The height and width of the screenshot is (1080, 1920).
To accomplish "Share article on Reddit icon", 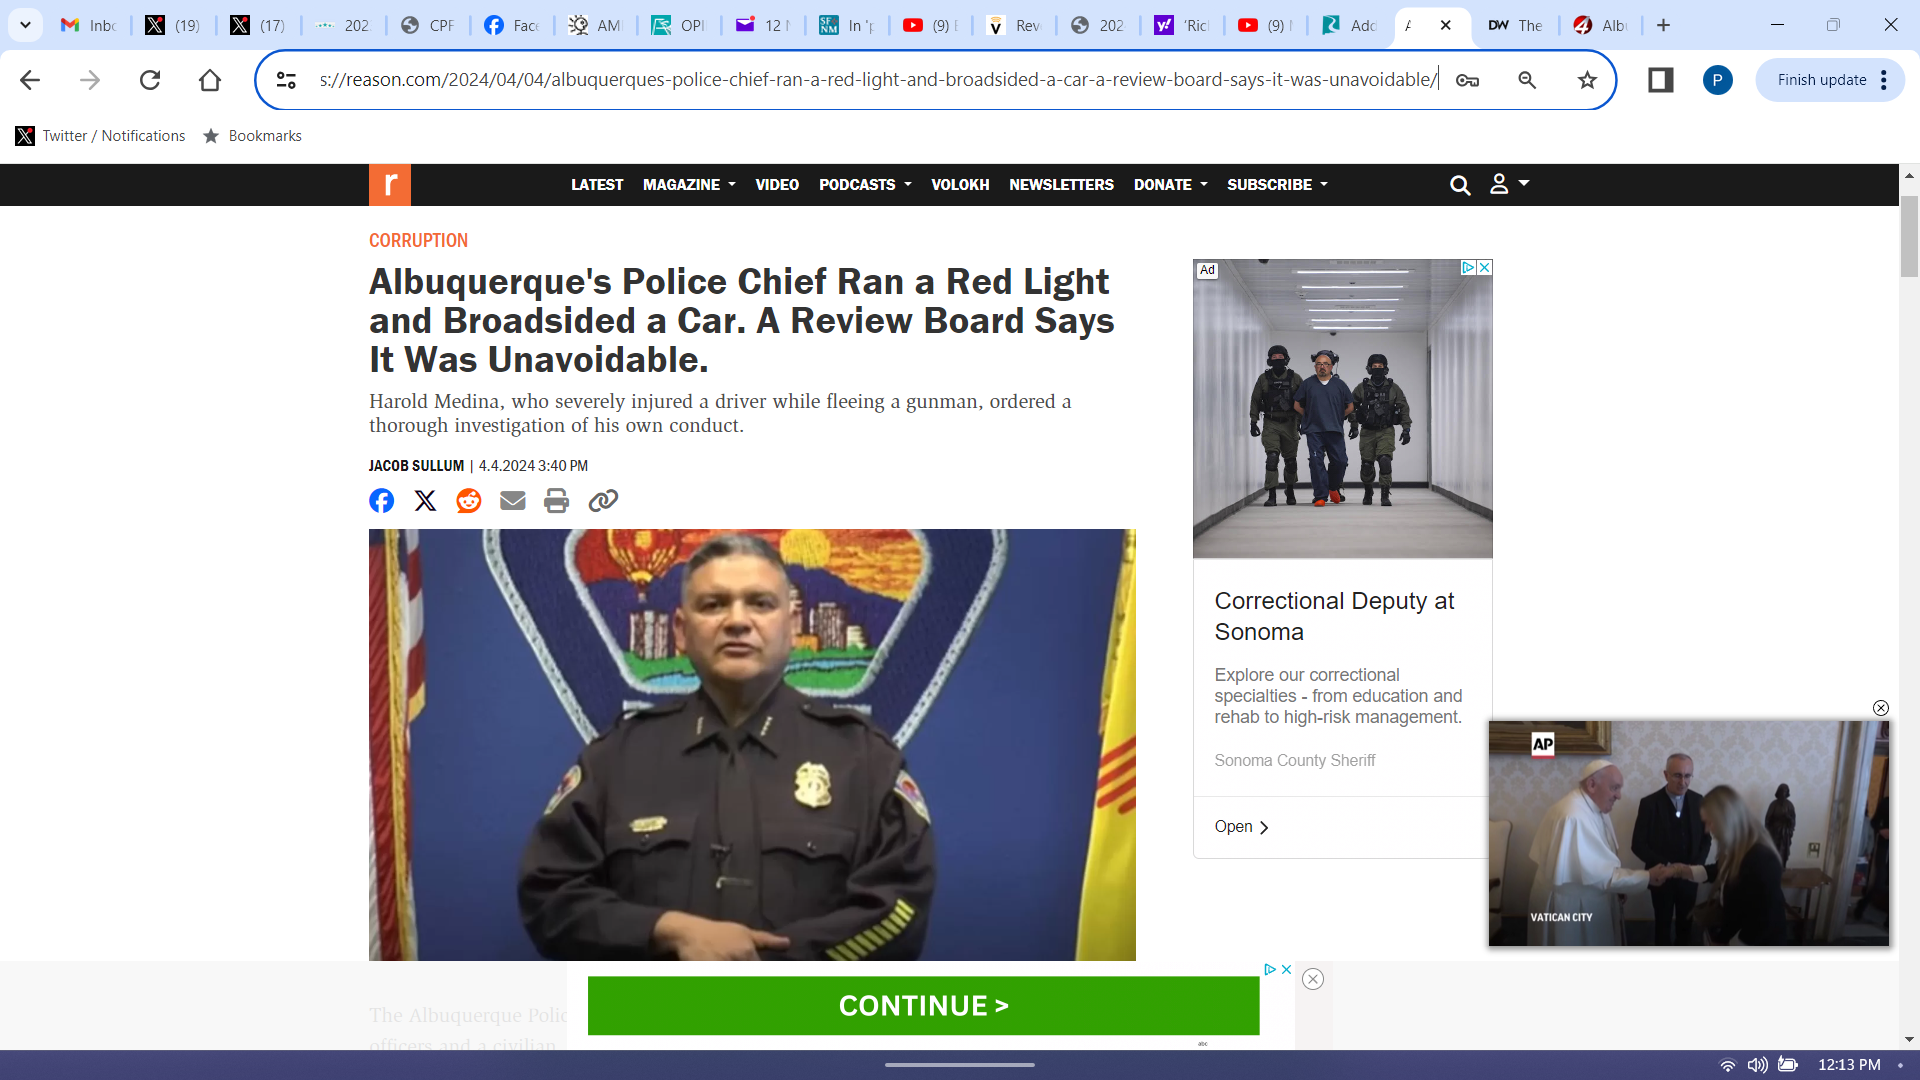I will pos(468,501).
